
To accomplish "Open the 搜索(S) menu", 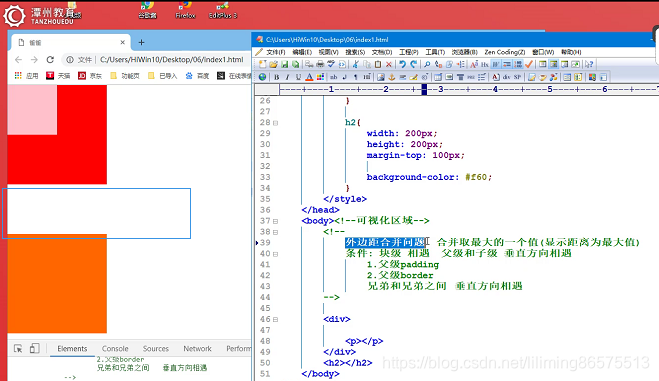I will 355,52.
